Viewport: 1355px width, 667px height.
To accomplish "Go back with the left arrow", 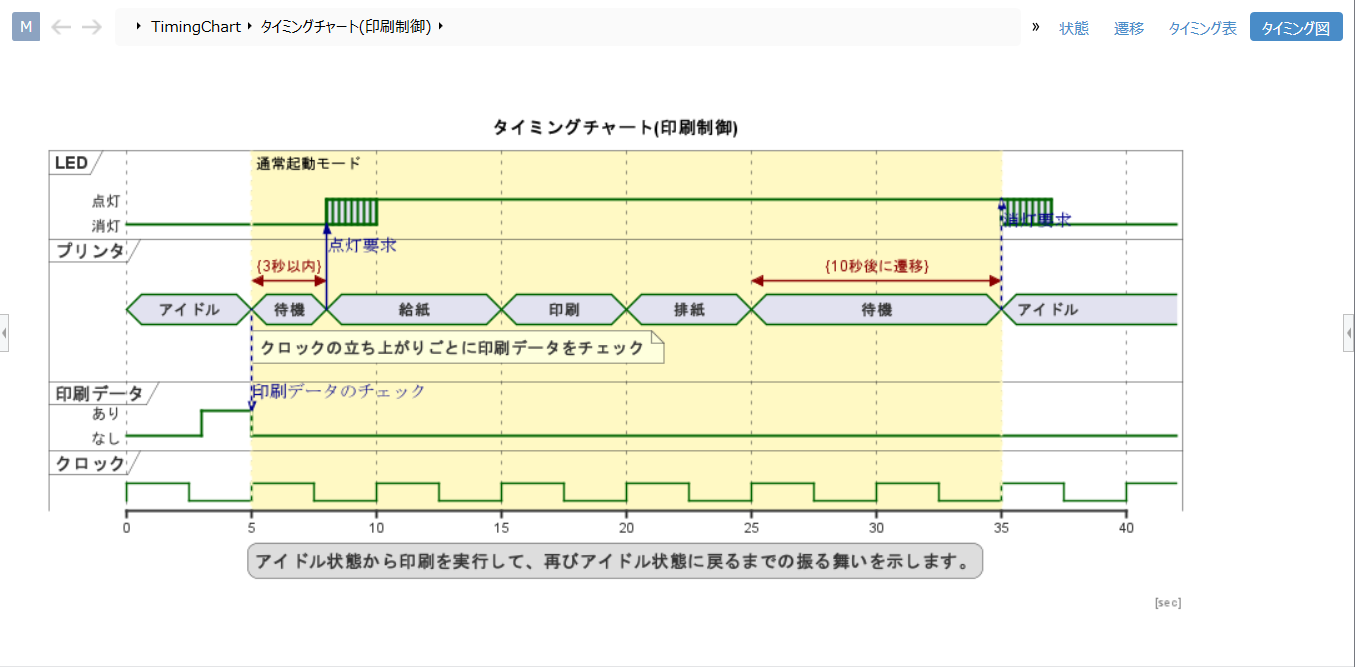I will point(61,27).
